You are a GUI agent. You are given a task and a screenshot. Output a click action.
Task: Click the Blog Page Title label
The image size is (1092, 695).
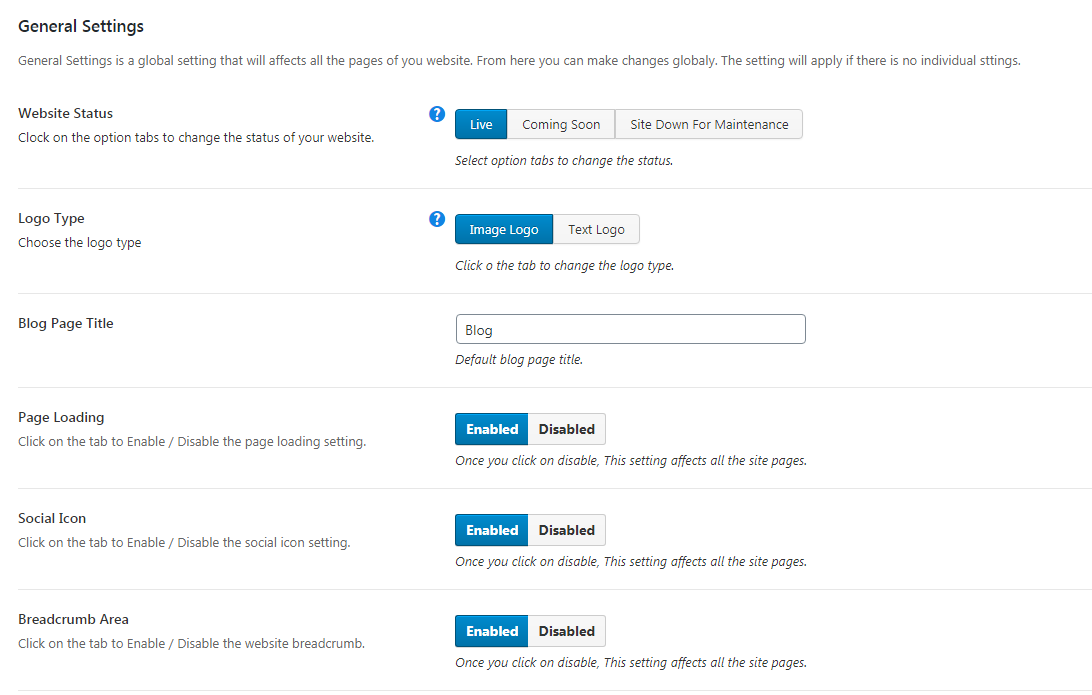pos(66,324)
